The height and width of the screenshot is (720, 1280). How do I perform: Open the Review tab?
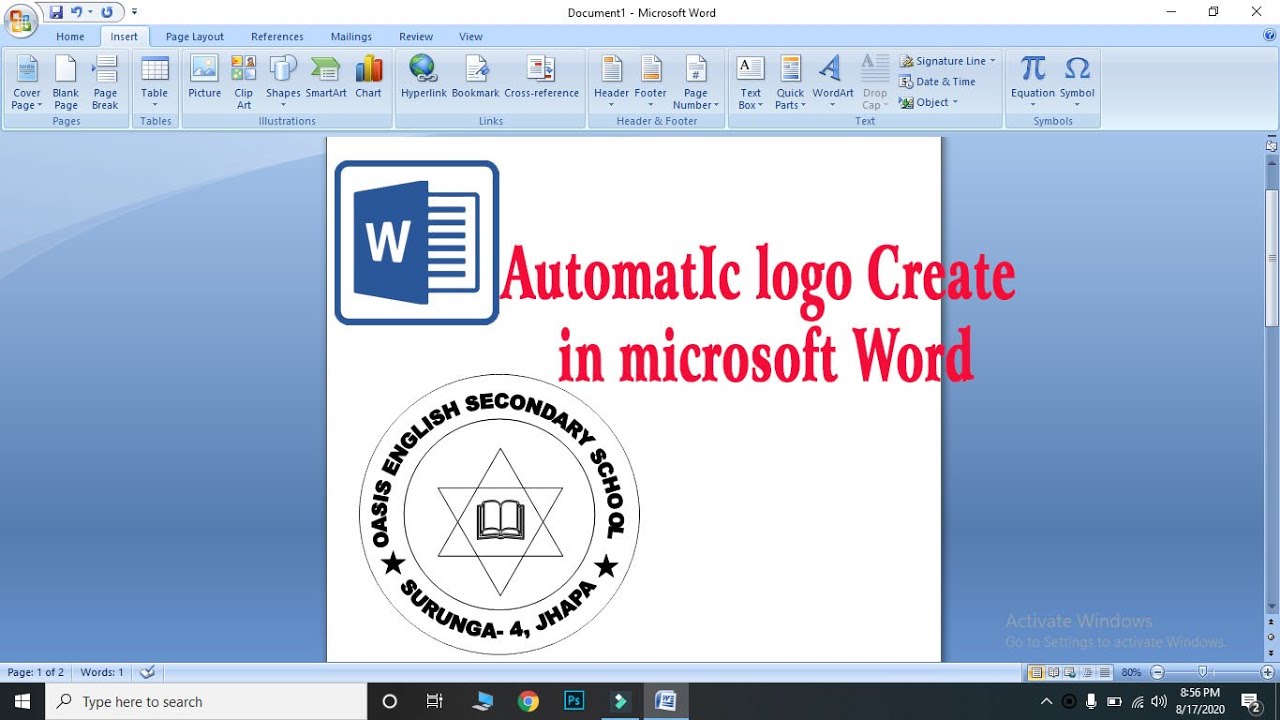[x=416, y=37]
